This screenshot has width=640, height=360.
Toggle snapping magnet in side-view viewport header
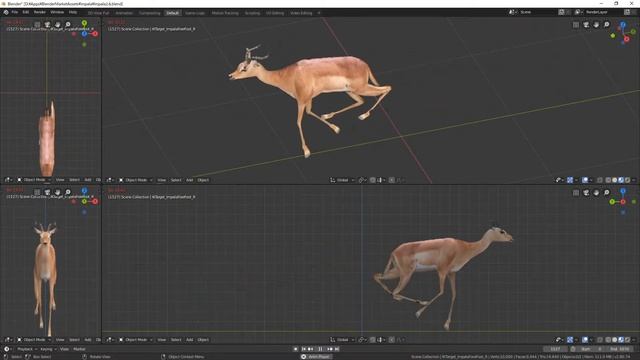[373, 340]
